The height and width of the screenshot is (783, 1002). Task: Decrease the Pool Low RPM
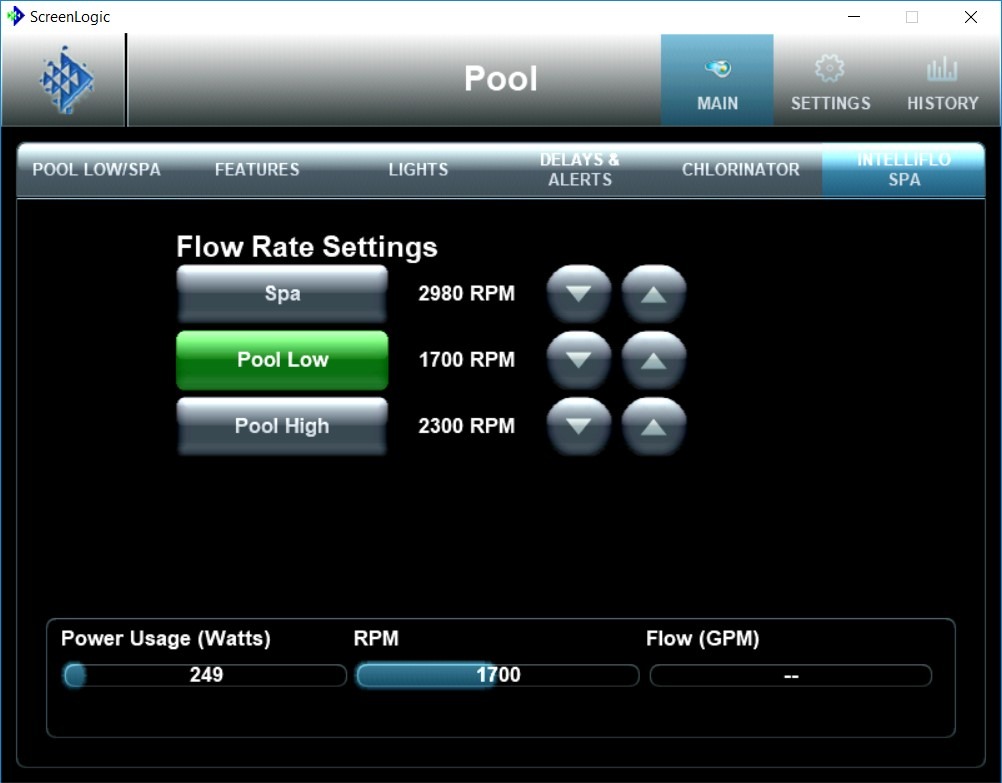[x=578, y=360]
